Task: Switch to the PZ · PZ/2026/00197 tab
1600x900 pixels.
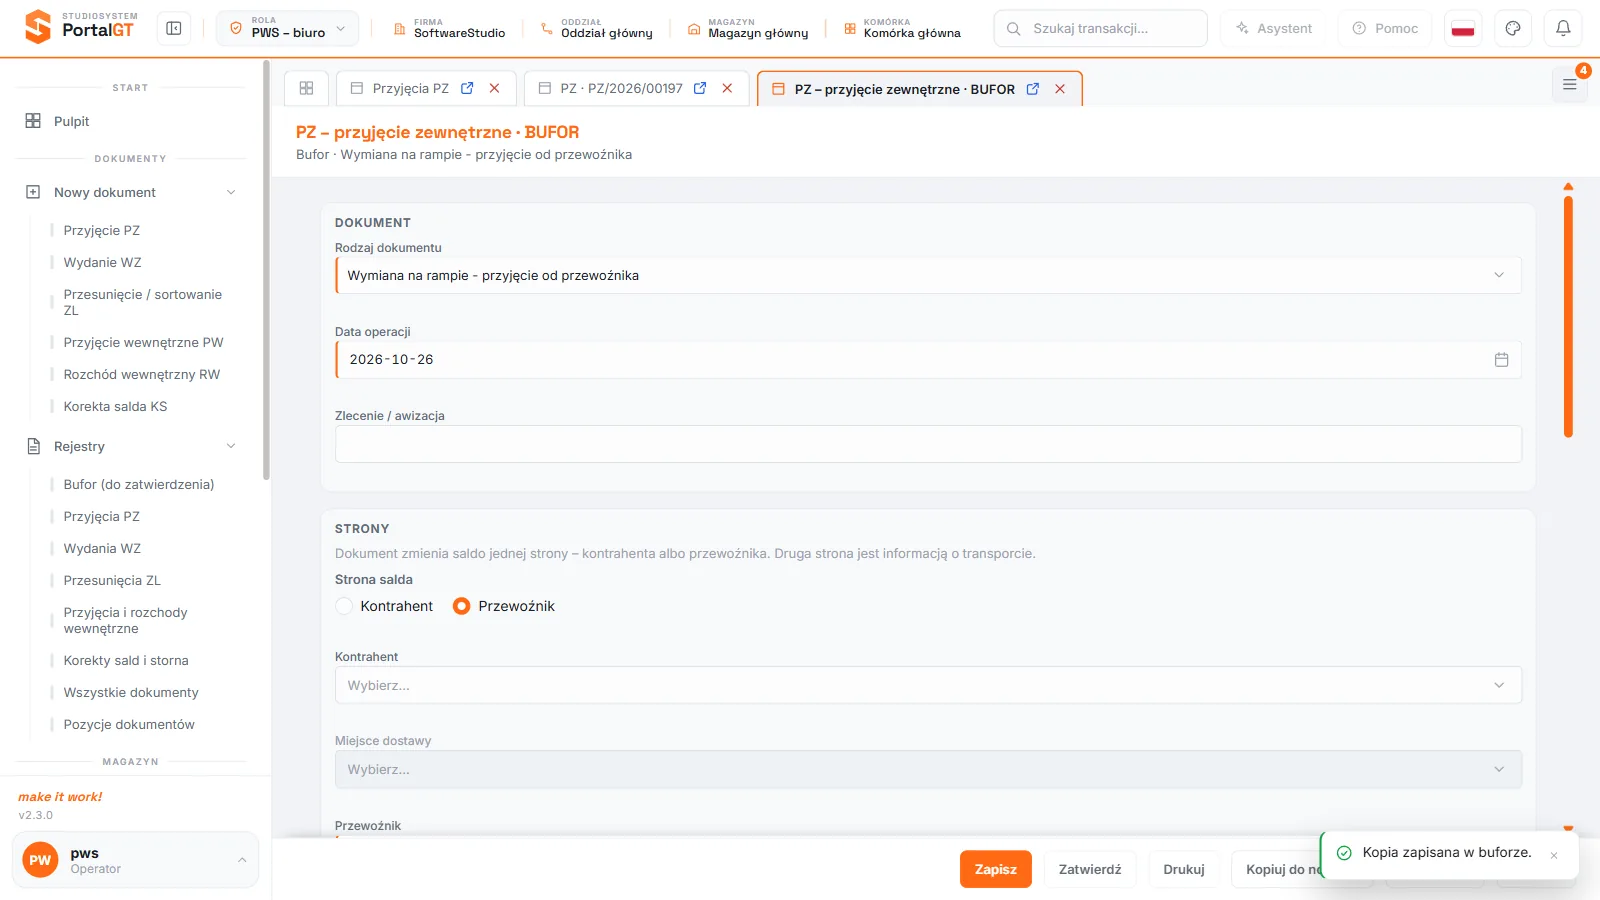Action: (x=621, y=88)
